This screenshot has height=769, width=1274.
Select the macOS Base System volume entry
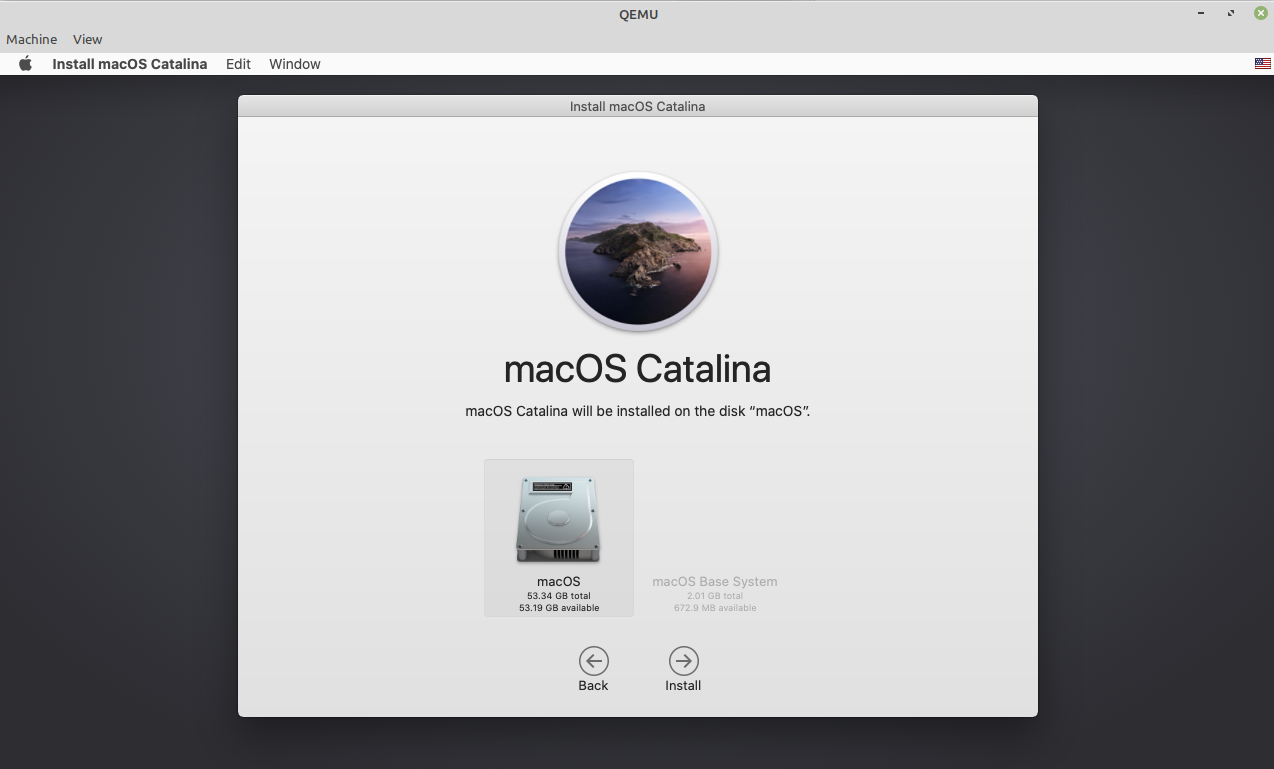(x=715, y=581)
